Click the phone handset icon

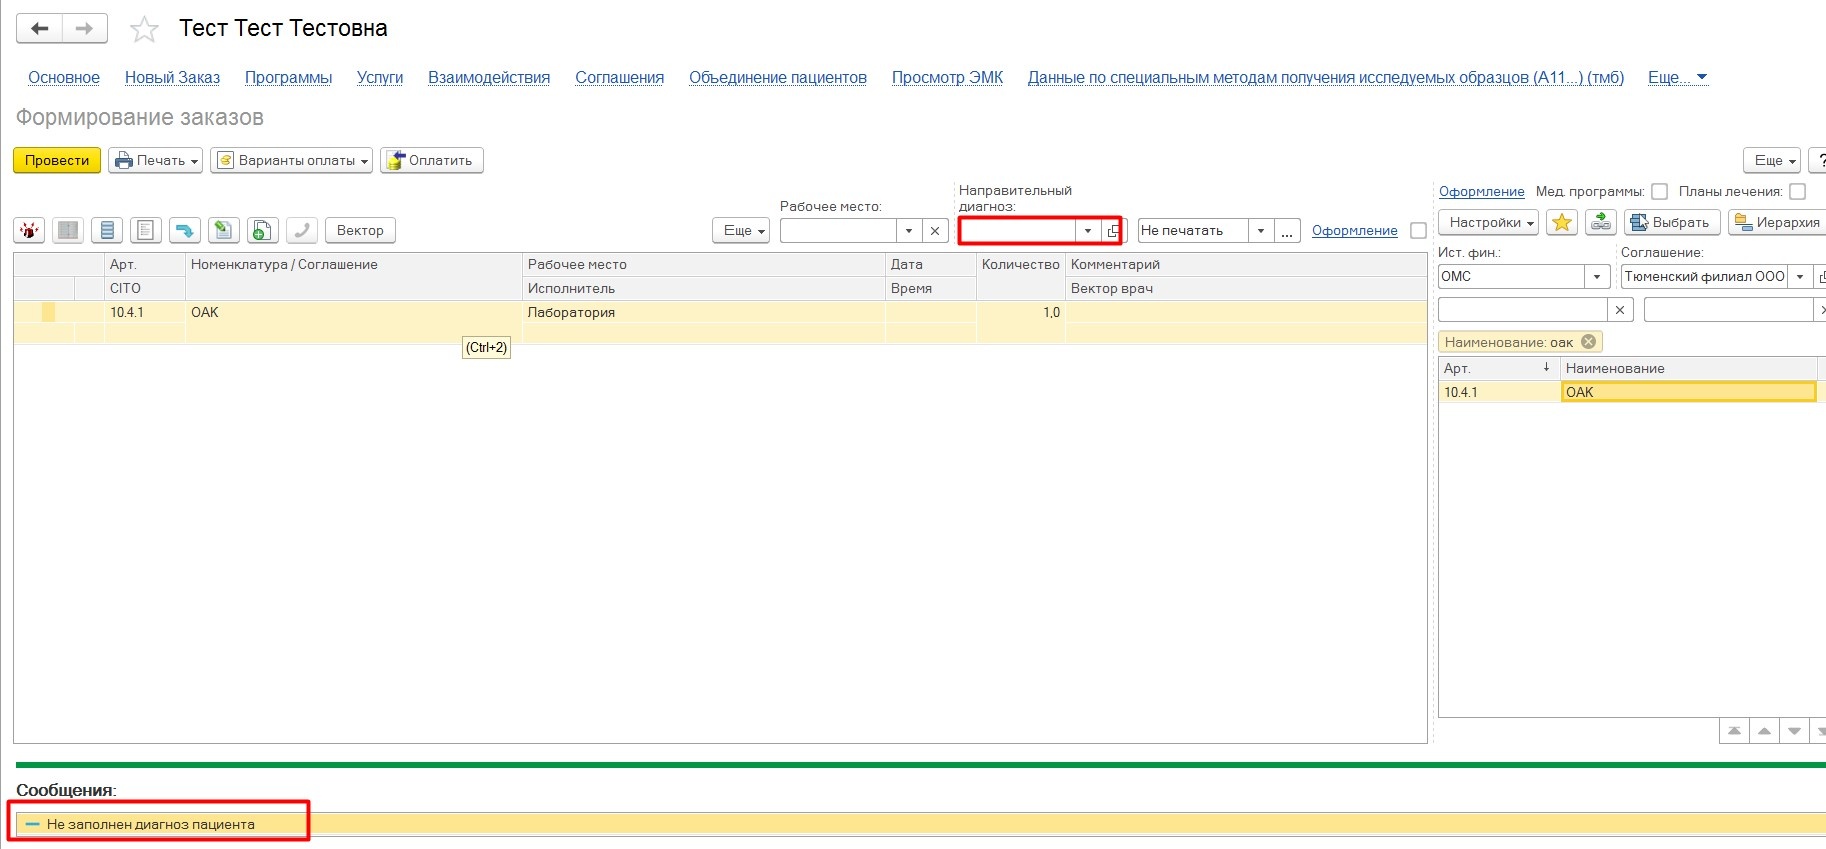pos(301,231)
